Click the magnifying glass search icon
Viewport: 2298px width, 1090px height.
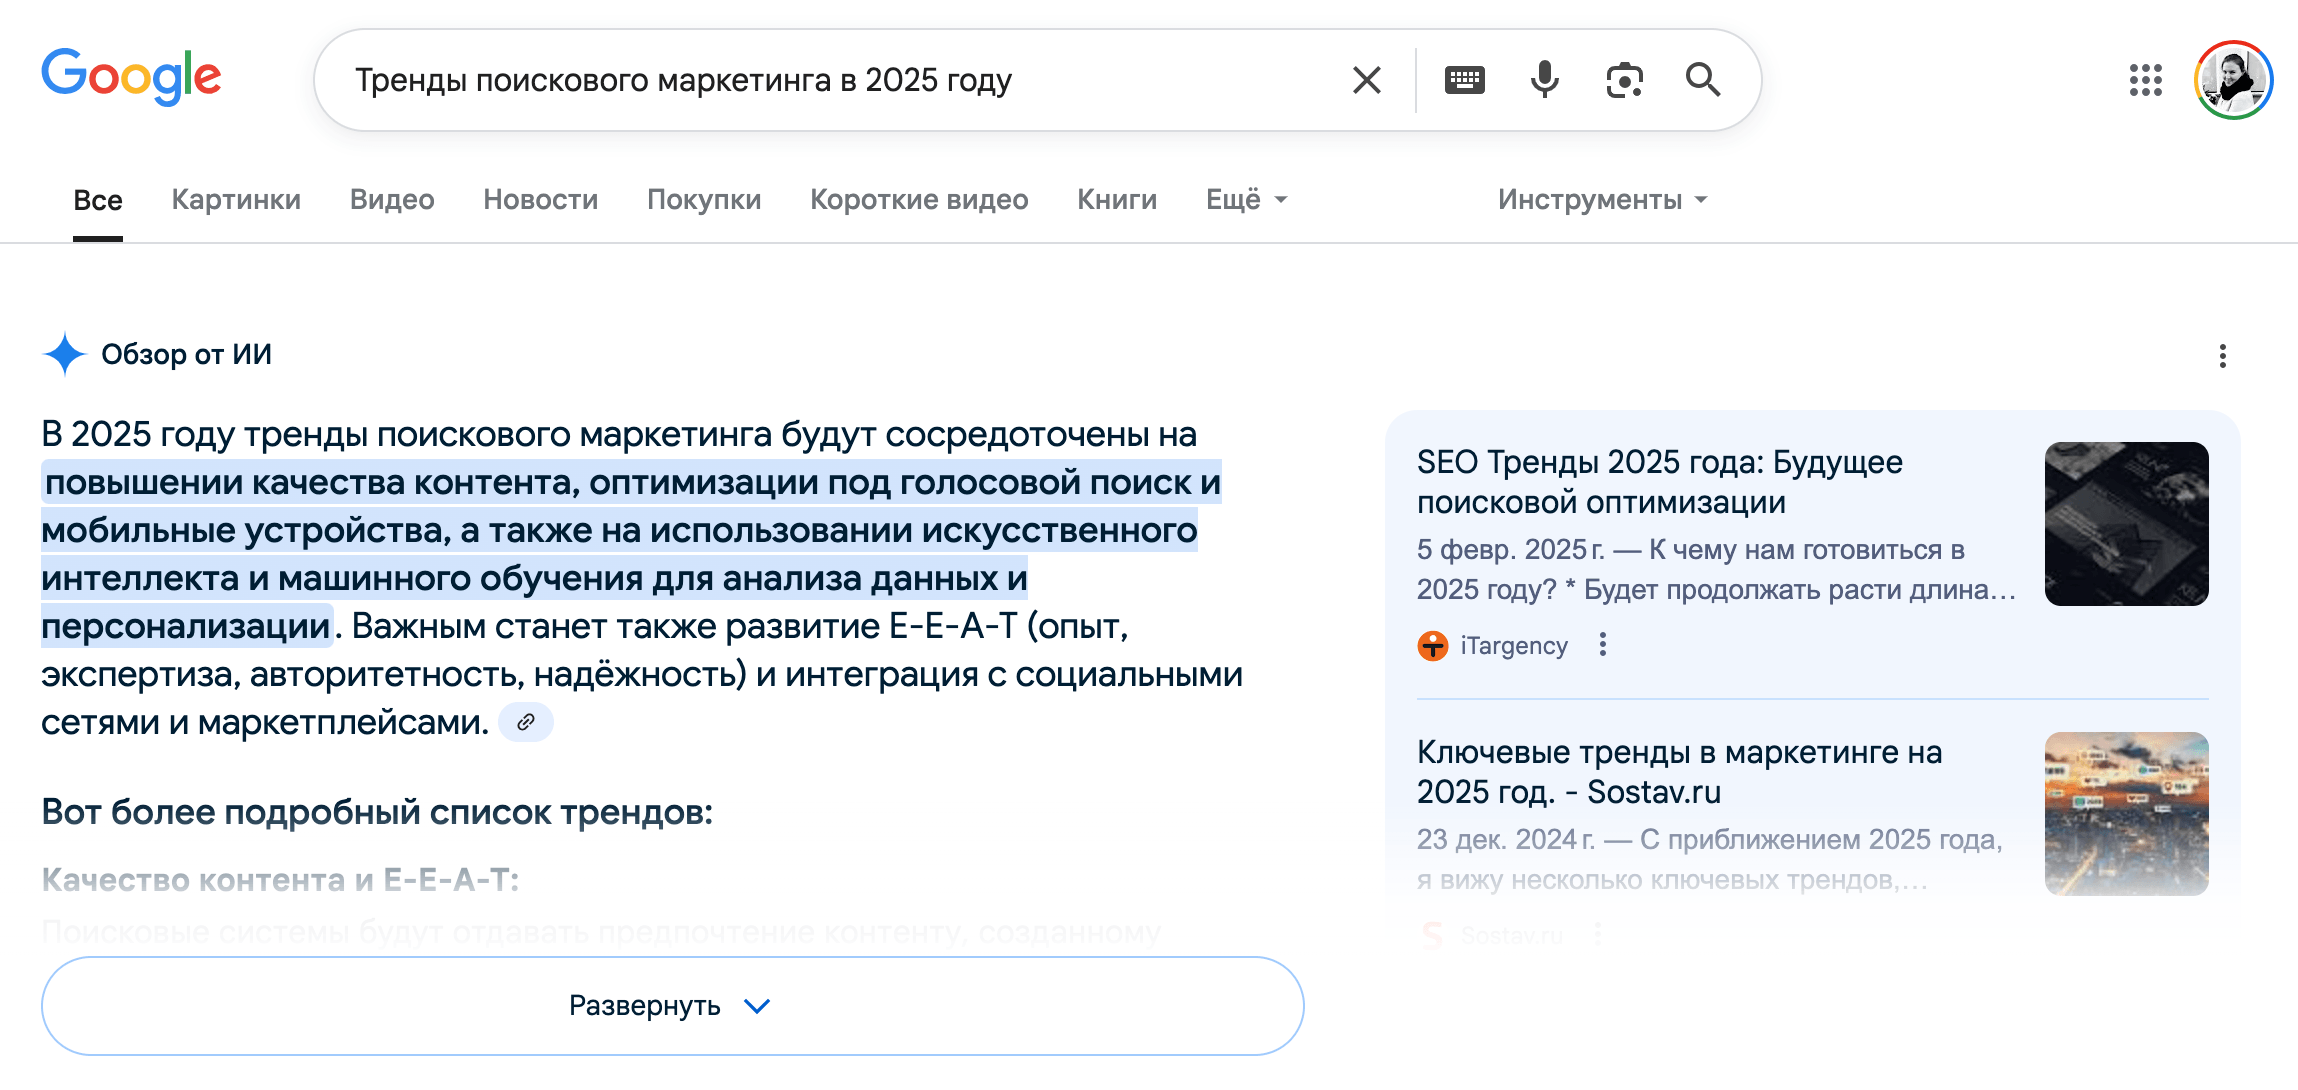pyautogui.click(x=1703, y=80)
